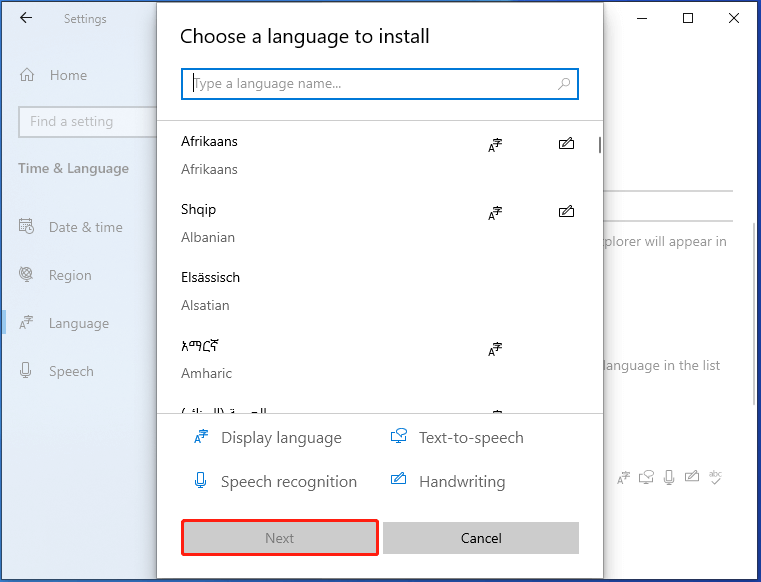Close the Settings window
Viewport: 761px width, 582px height.
click(x=734, y=18)
